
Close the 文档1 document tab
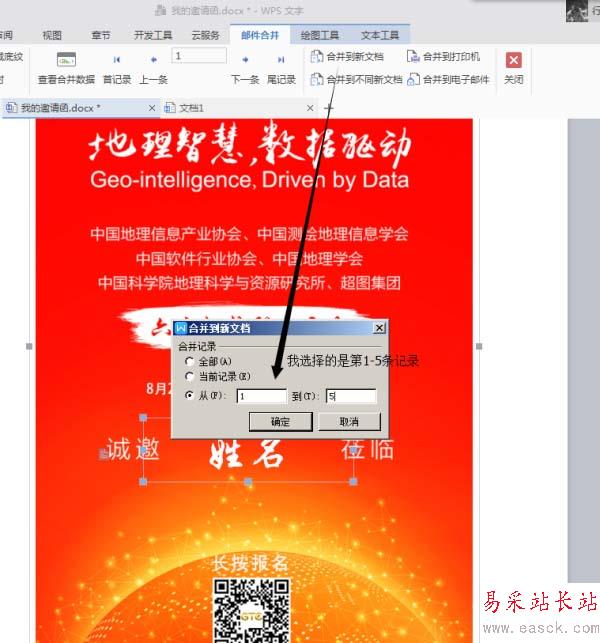pos(310,108)
